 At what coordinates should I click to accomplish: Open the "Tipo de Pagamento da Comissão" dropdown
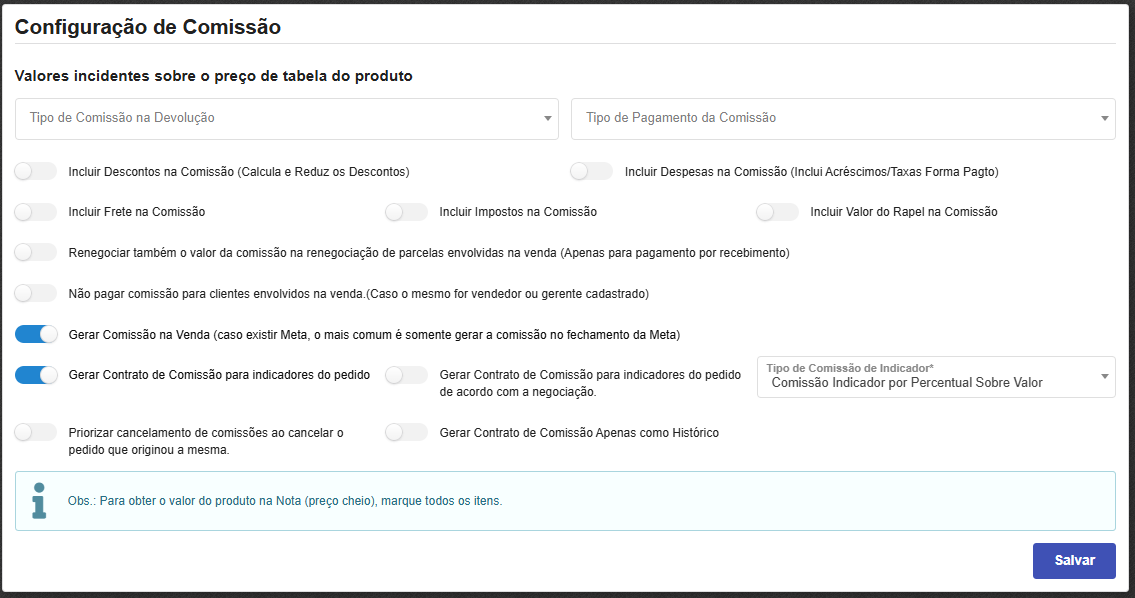click(x=843, y=118)
